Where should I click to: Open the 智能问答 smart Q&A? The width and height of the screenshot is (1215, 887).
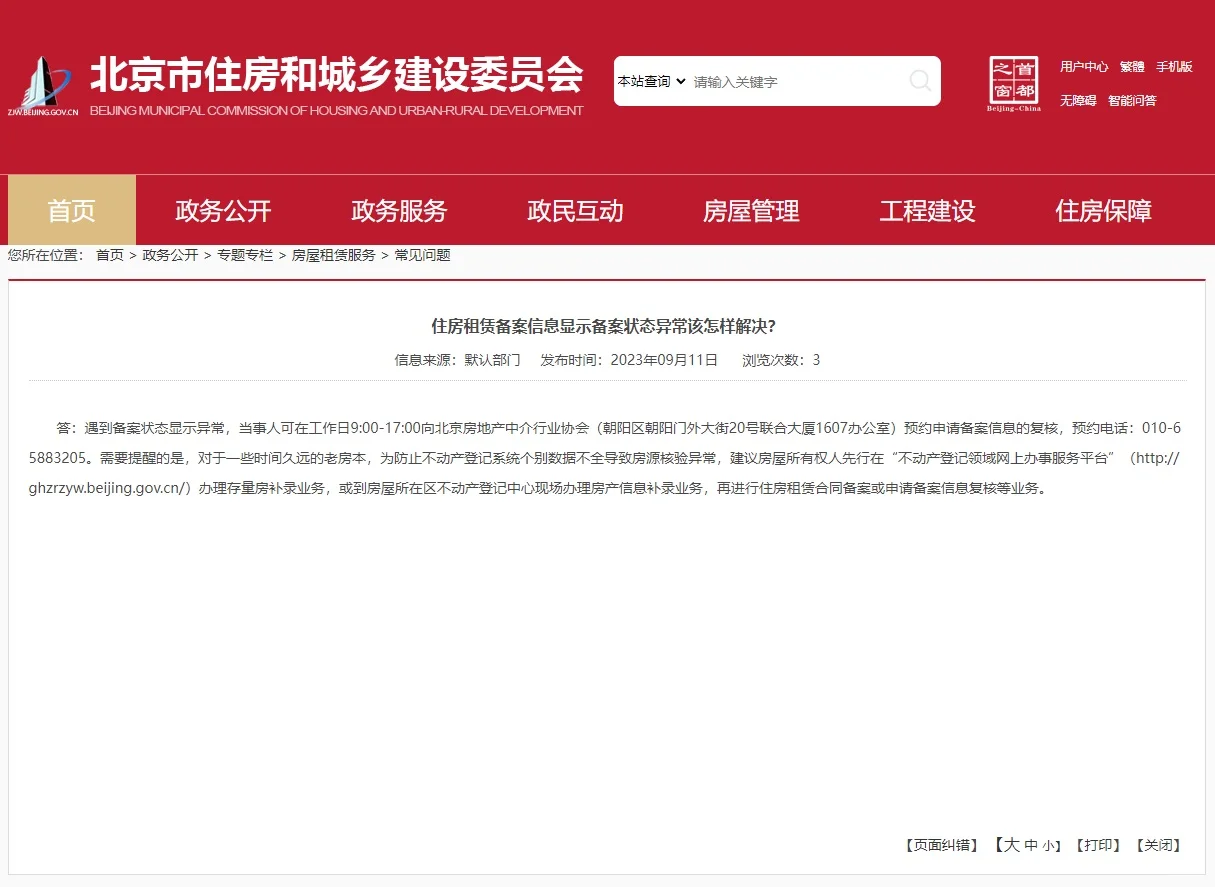click(x=1132, y=101)
